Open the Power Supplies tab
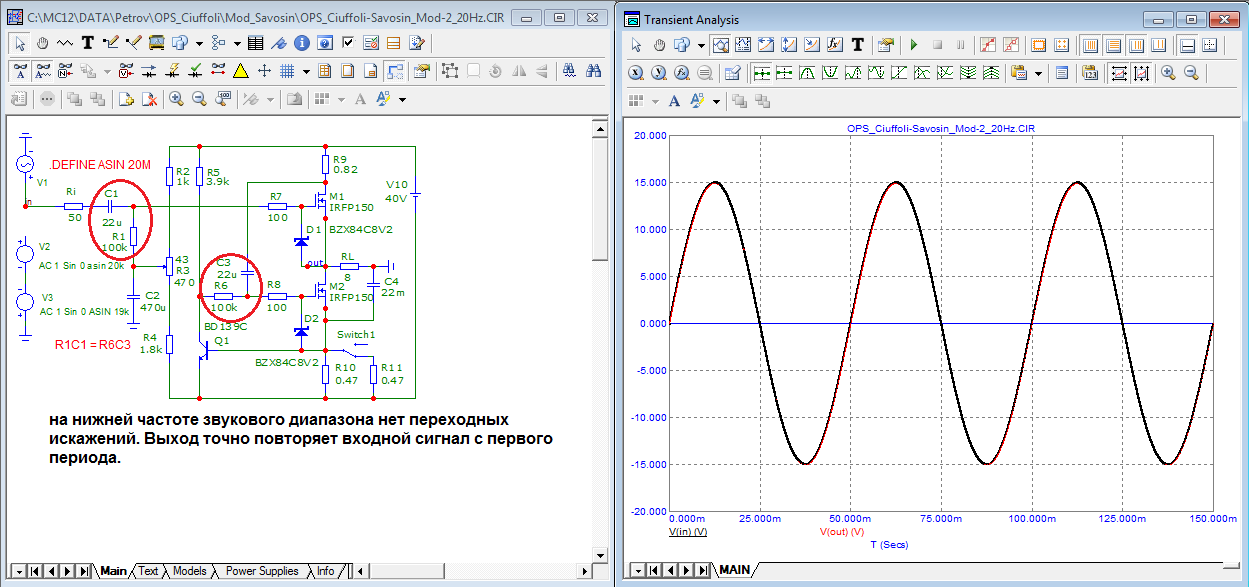 click(x=261, y=571)
